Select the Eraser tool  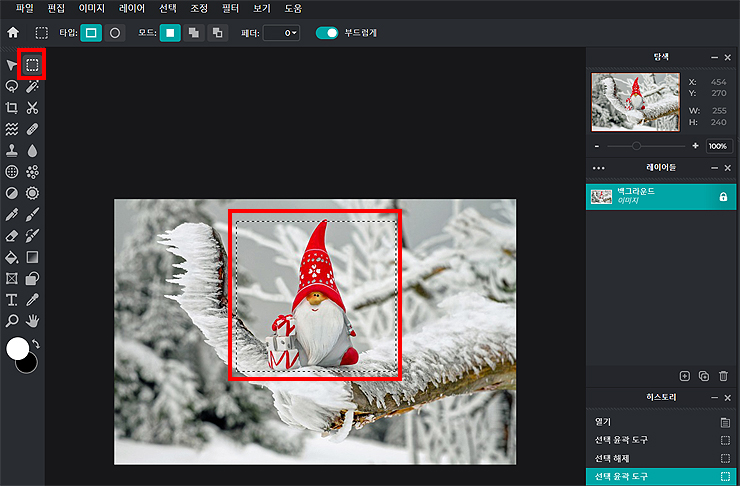click(x=11, y=235)
